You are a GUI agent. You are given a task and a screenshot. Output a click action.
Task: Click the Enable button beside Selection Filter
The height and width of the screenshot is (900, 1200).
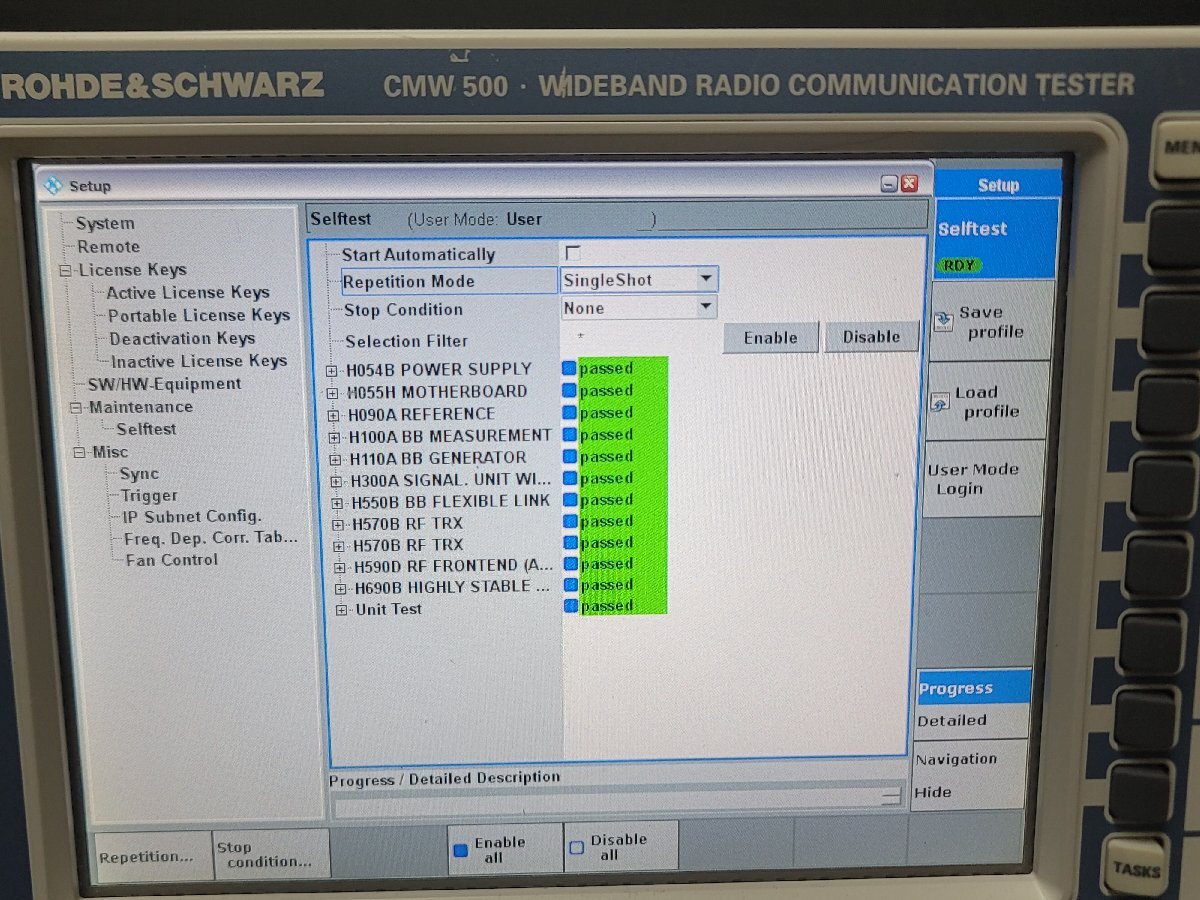click(771, 337)
